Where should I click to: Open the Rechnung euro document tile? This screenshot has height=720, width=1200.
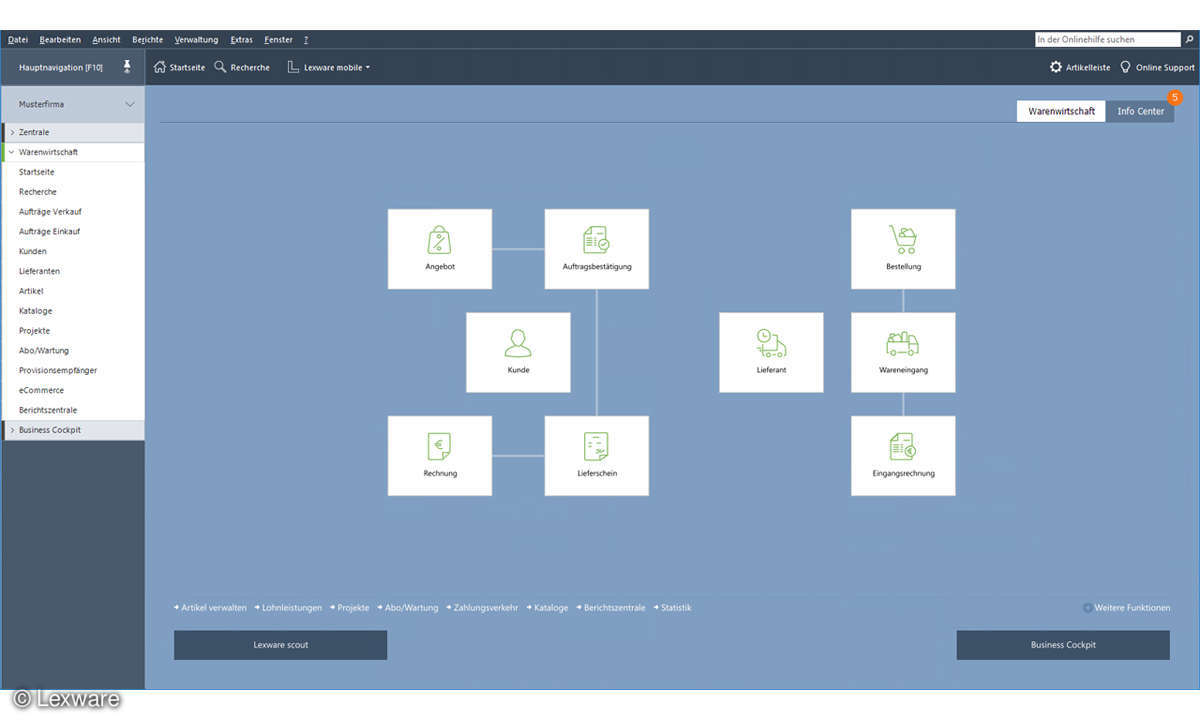pyautogui.click(x=440, y=456)
